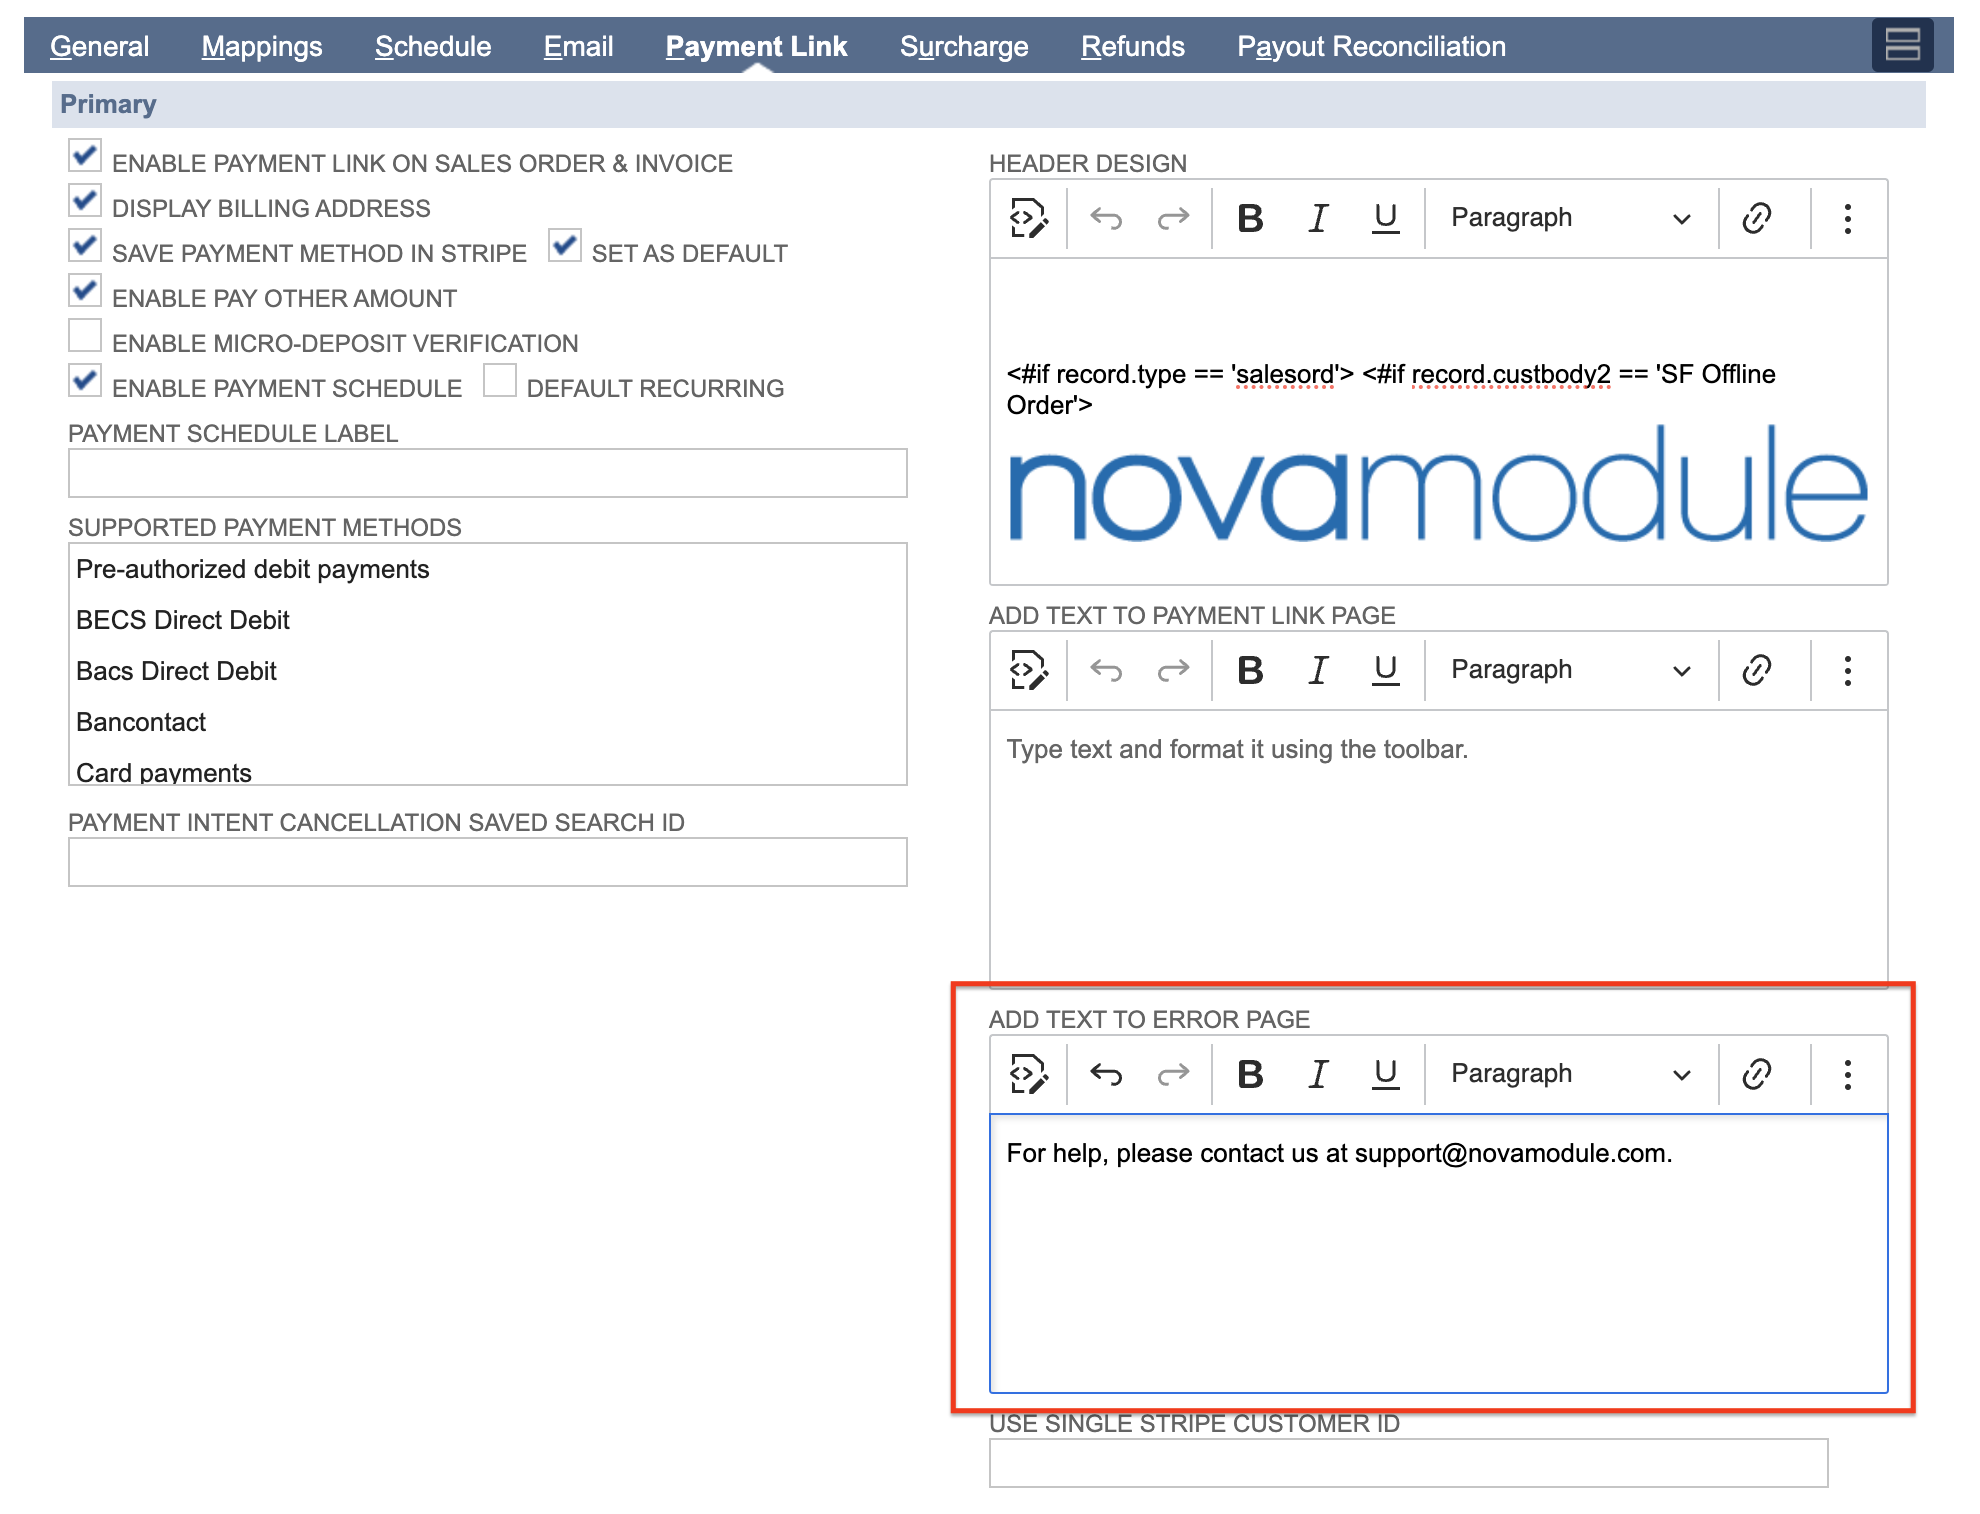
Task: Check the Default Recurring checkbox
Action: click(x=500, y=380)
